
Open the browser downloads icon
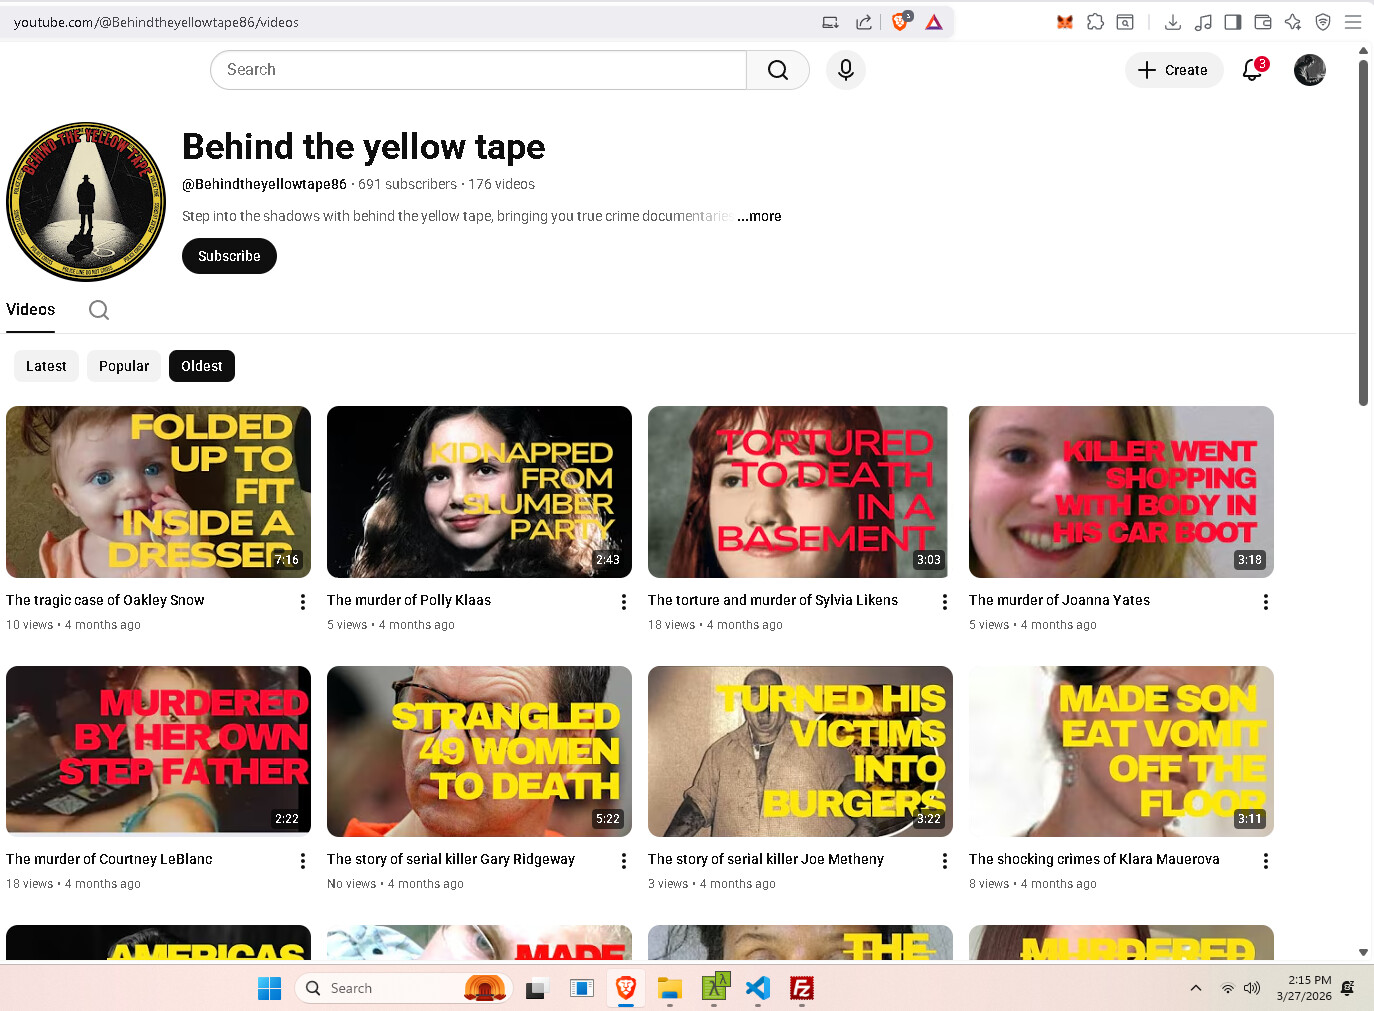(1173, 22)
